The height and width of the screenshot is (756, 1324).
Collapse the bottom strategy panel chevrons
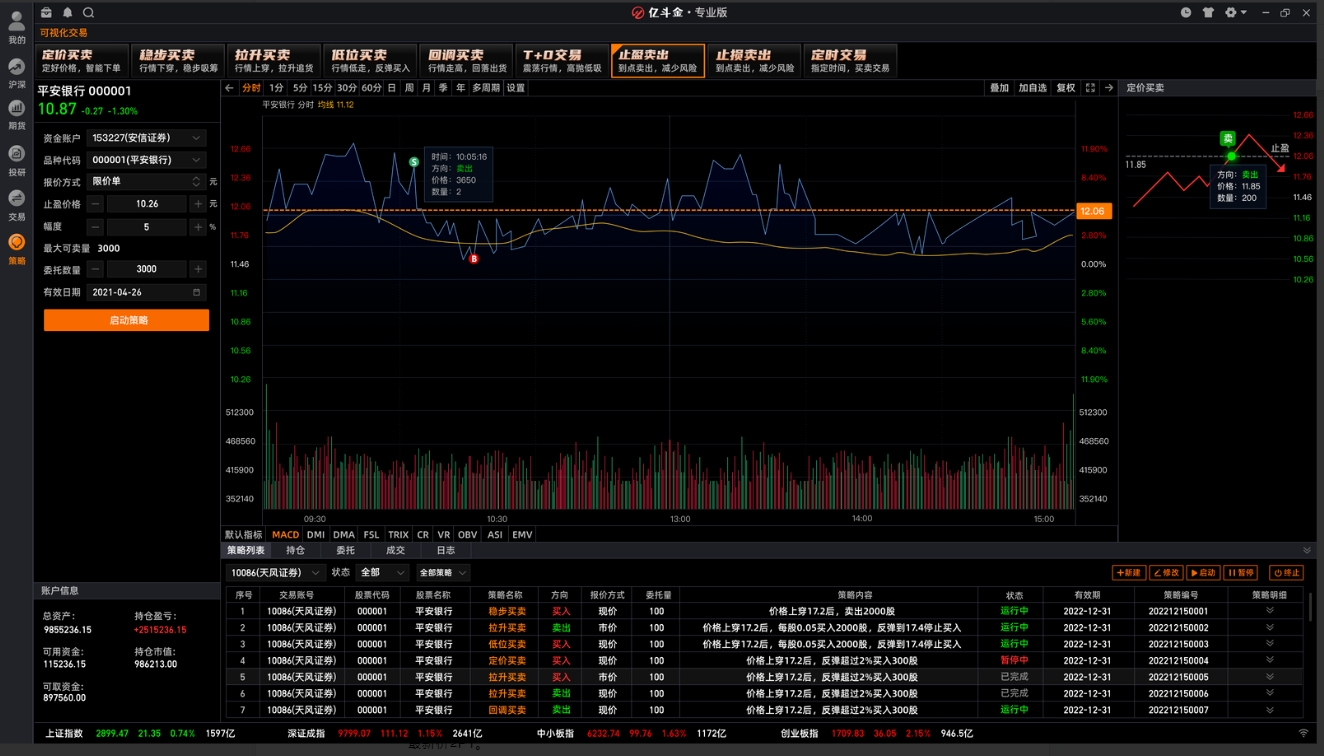pos(1307,550)
